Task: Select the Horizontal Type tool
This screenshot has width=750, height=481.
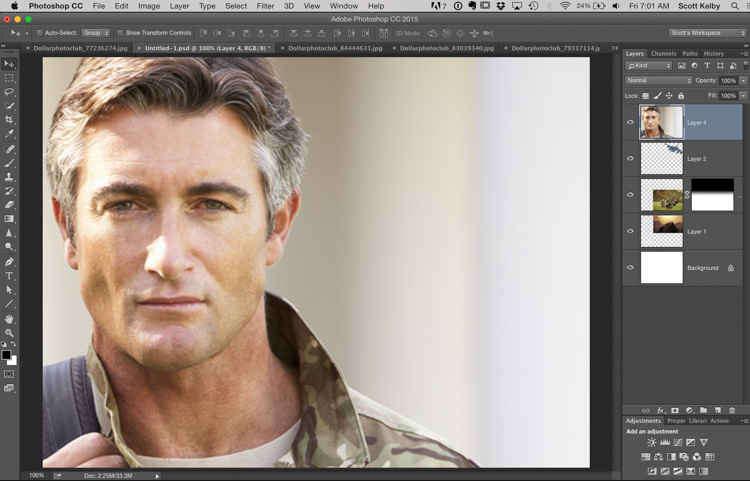Action: [x=10, y=275]
